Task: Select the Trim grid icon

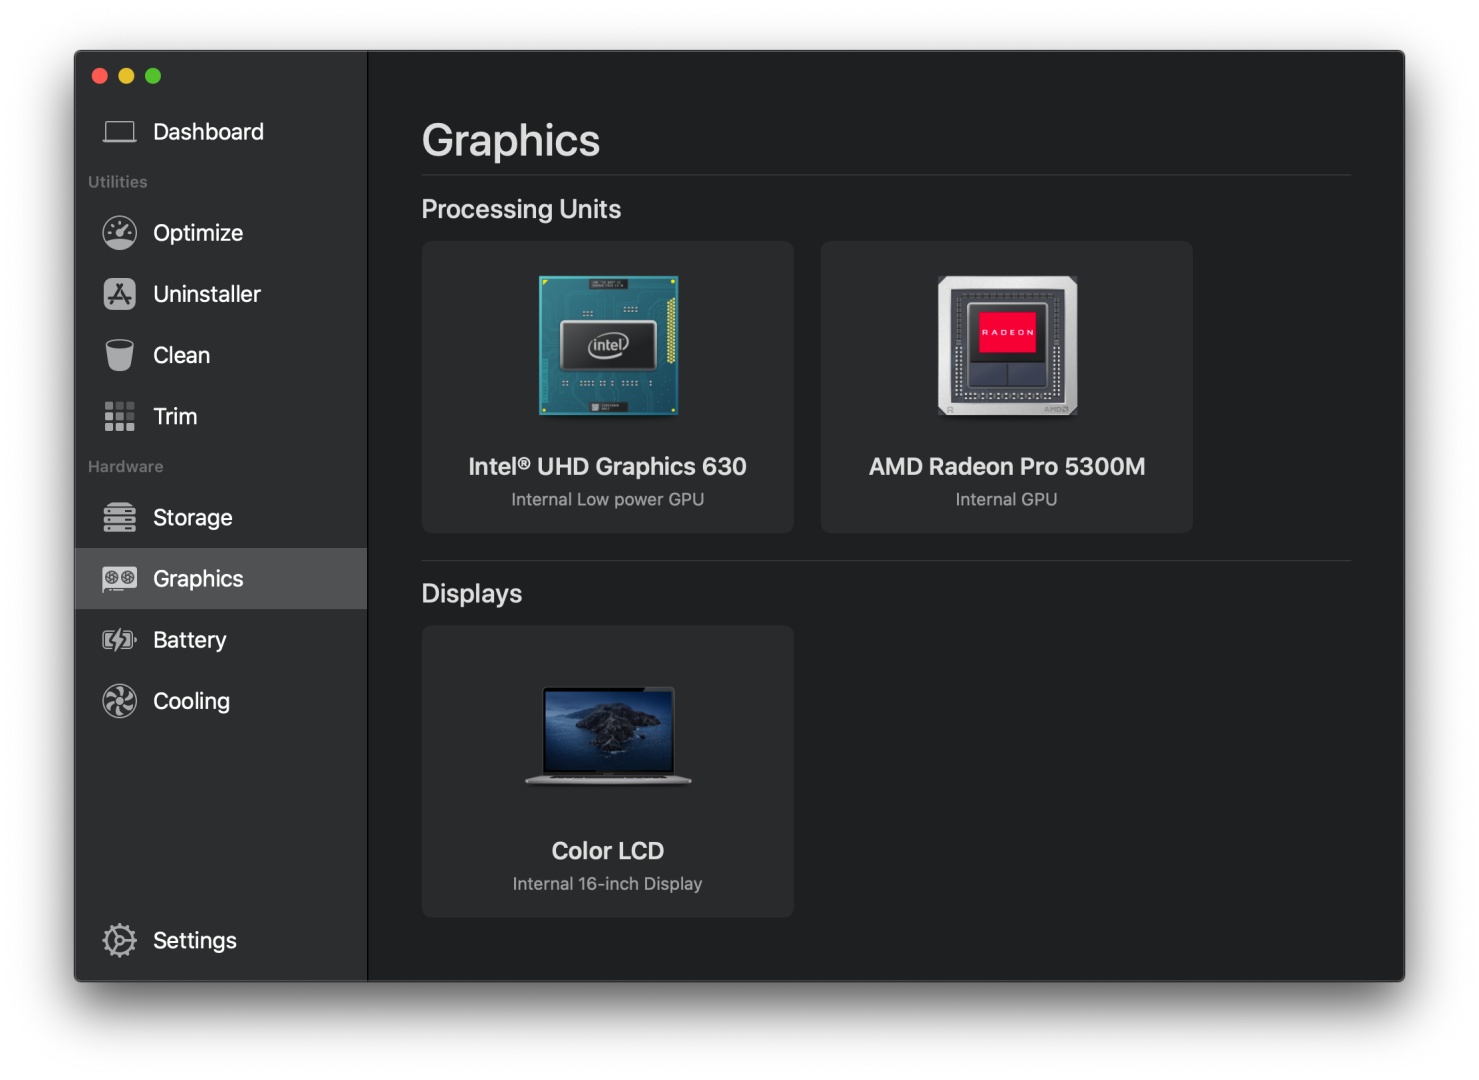Action: 119,416
